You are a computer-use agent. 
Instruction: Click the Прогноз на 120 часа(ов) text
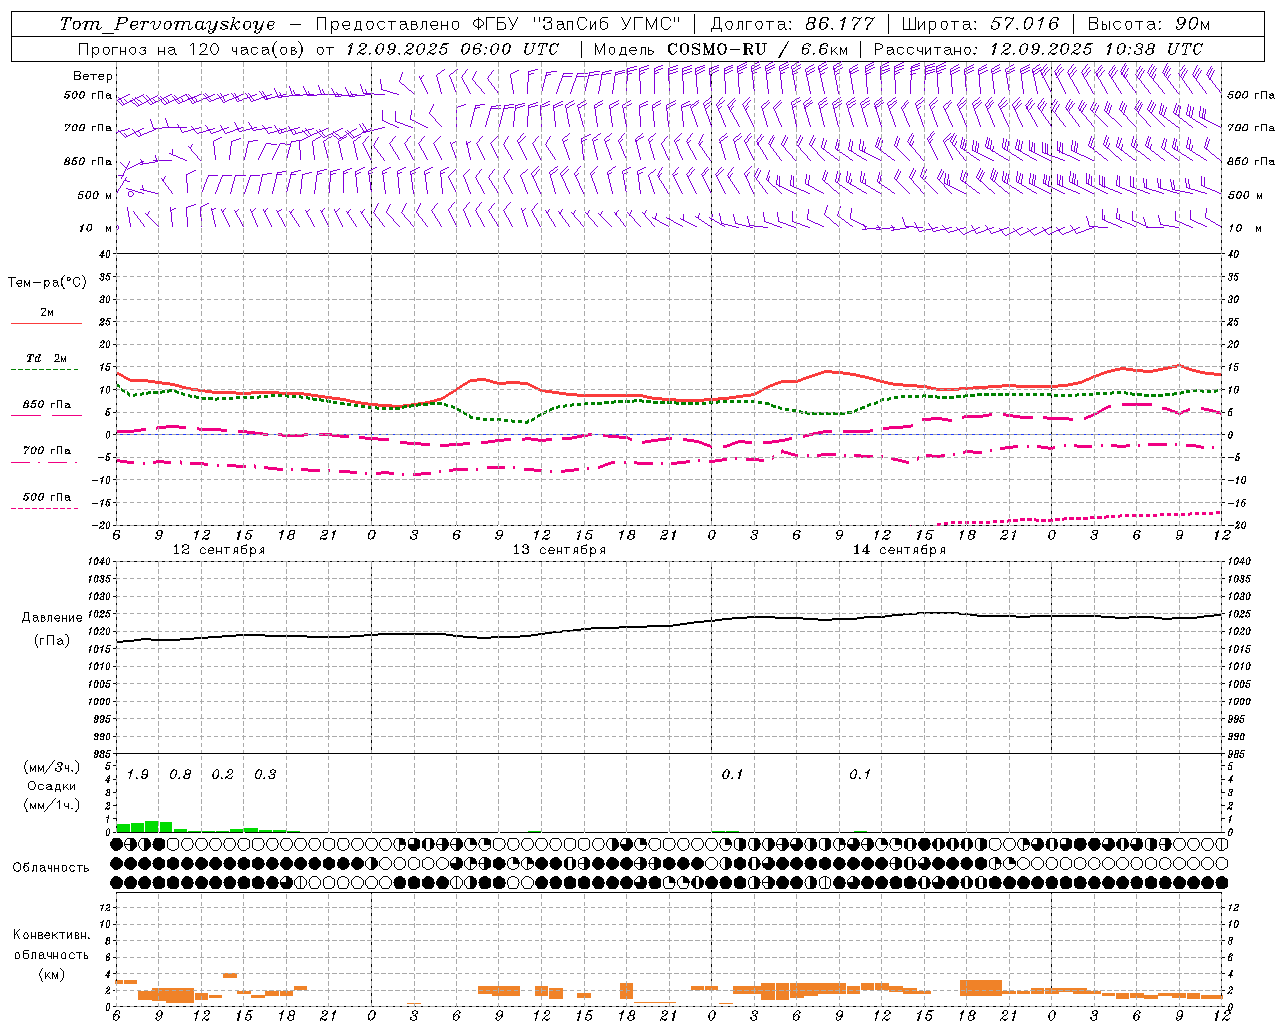[x=192, y=49]
